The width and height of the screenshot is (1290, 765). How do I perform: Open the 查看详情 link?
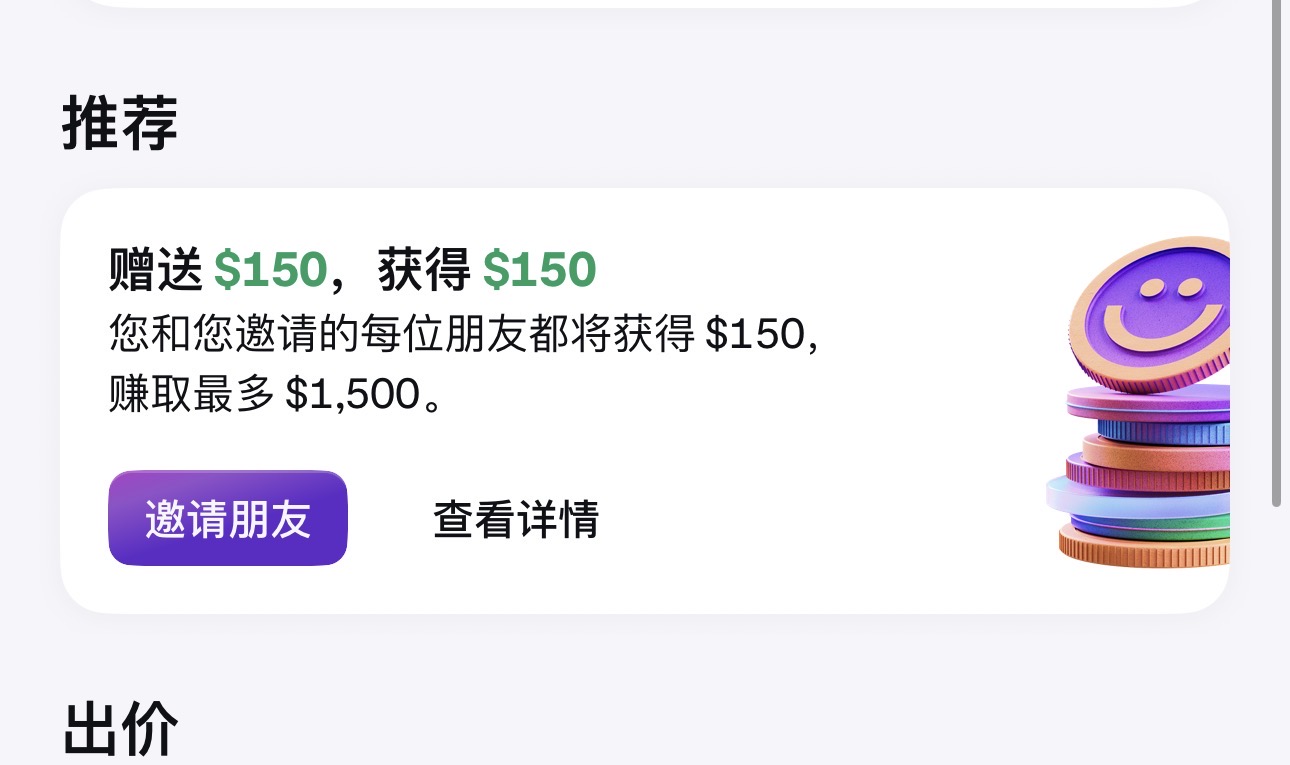pos(515,520)
